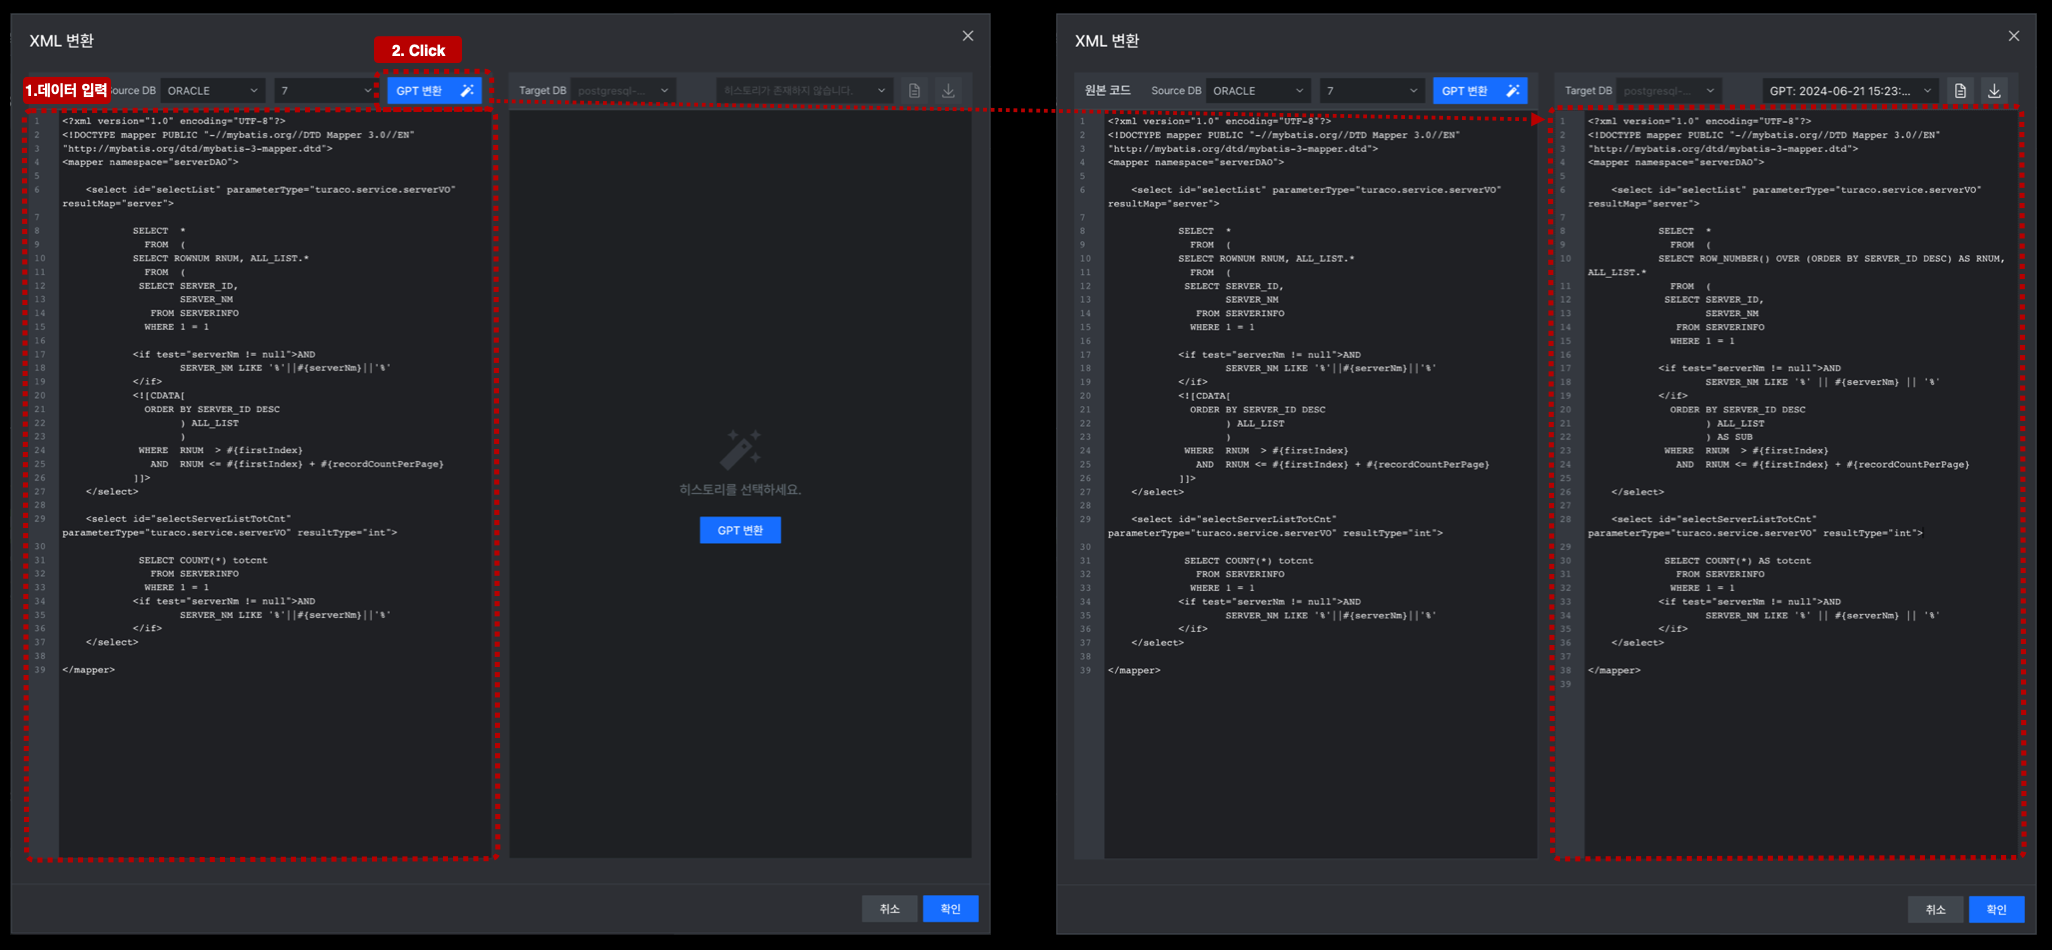
Task: Click the document icon beside the empty history dropdown
Action: 914,91
